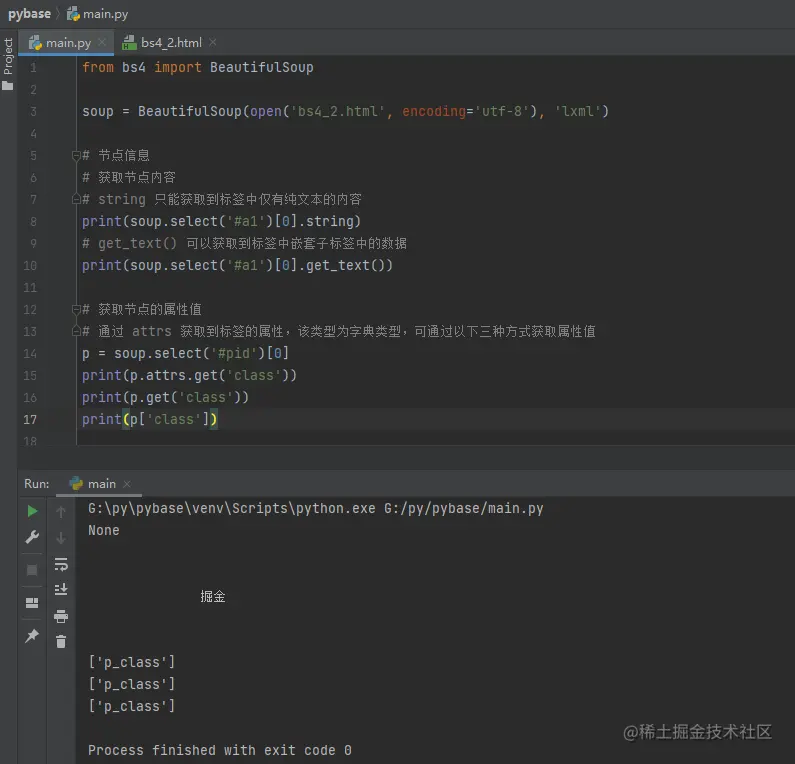Click 掘金 text in console output
The image size is (795, 764).
pos(213,596)
